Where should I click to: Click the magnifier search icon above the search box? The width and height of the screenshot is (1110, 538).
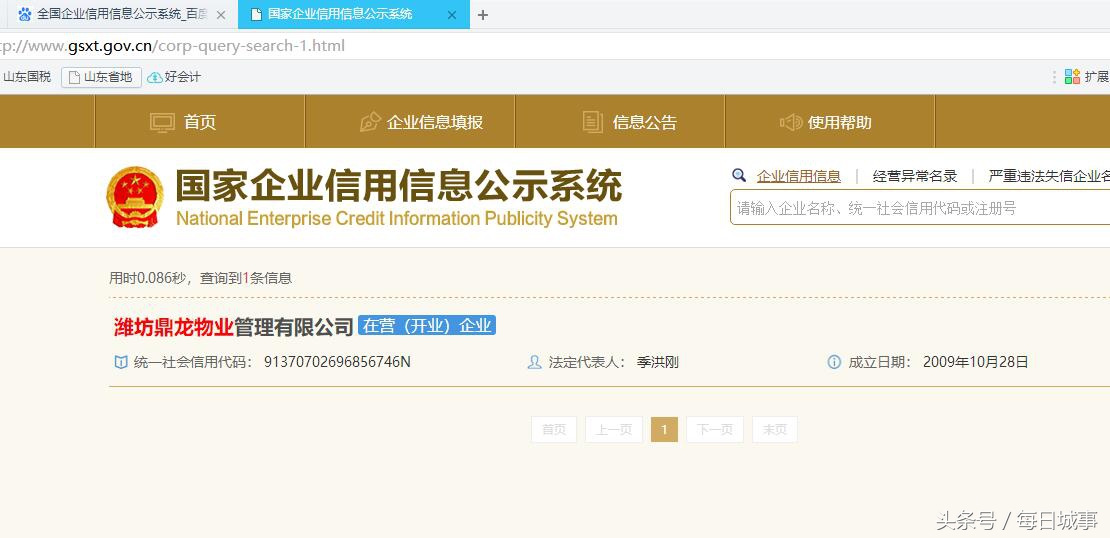click(738, 176)
